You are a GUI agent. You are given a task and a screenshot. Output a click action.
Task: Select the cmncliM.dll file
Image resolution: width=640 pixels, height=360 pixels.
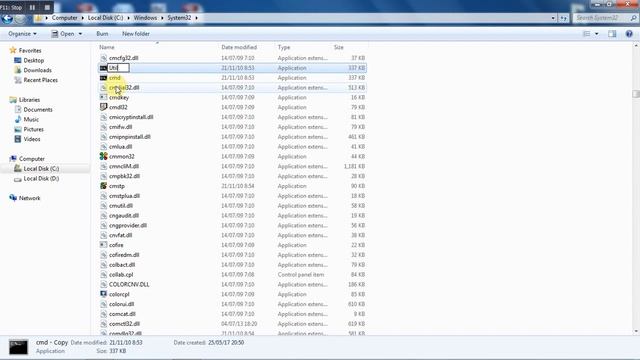click(x=124, y=166)
